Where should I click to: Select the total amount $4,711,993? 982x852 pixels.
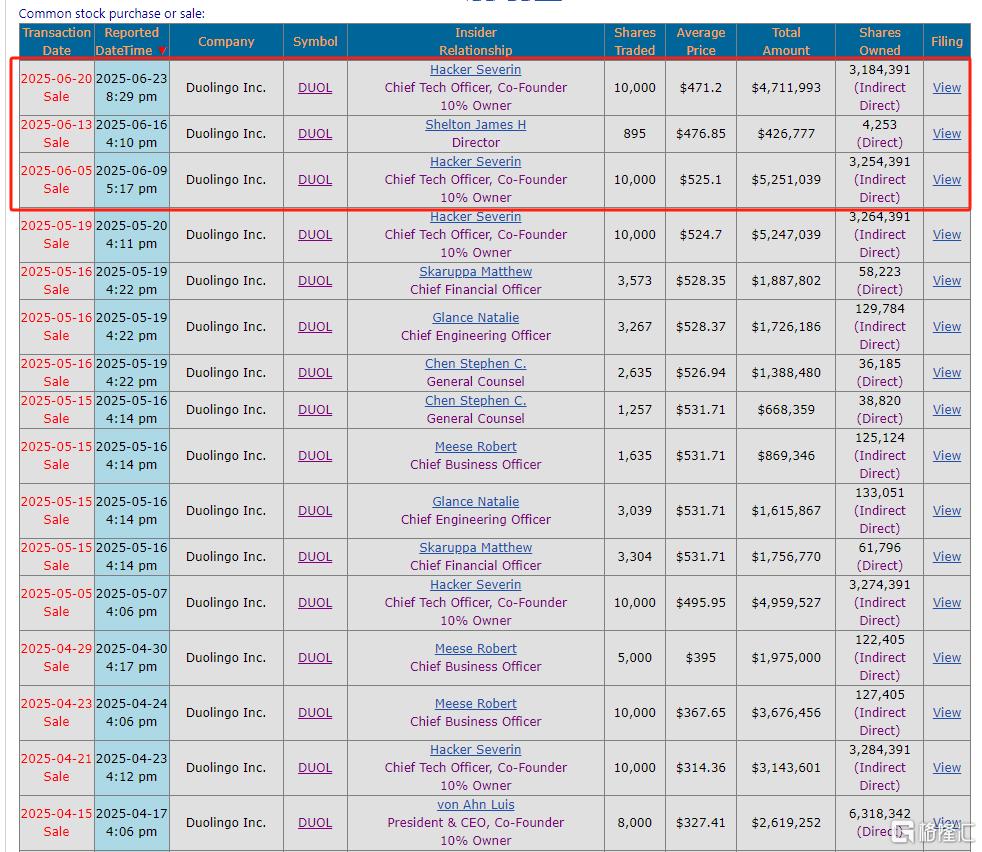(x=786, y=88)
